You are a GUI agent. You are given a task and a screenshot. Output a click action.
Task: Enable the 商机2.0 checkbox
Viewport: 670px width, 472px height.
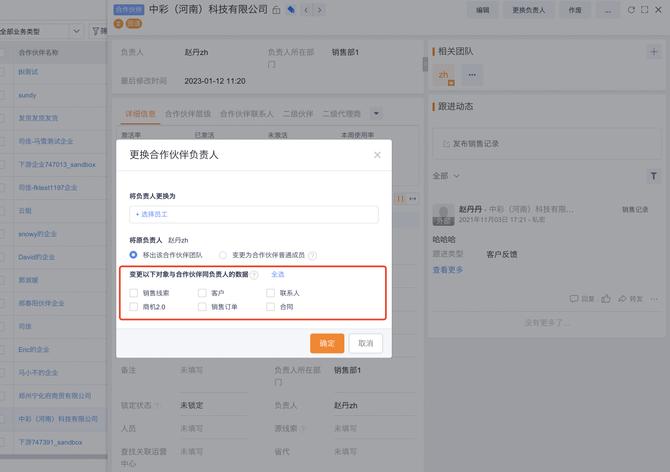134,307
